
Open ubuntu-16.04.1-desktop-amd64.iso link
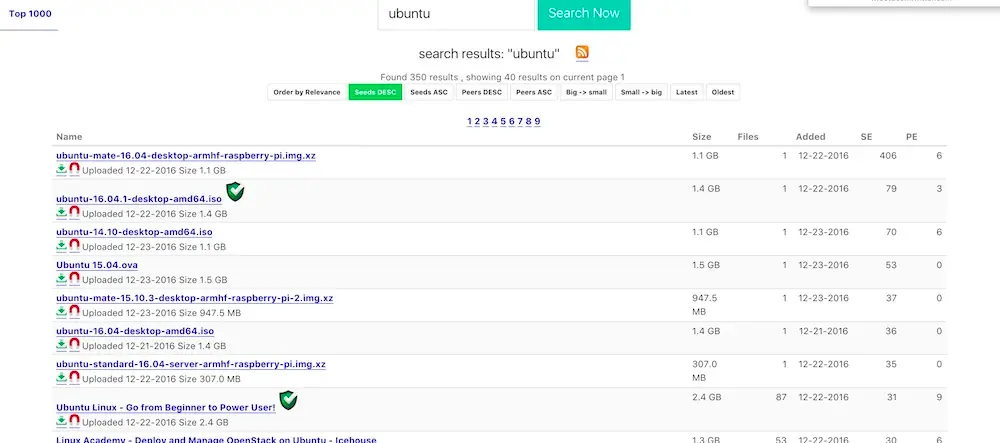tap(139, 199)
